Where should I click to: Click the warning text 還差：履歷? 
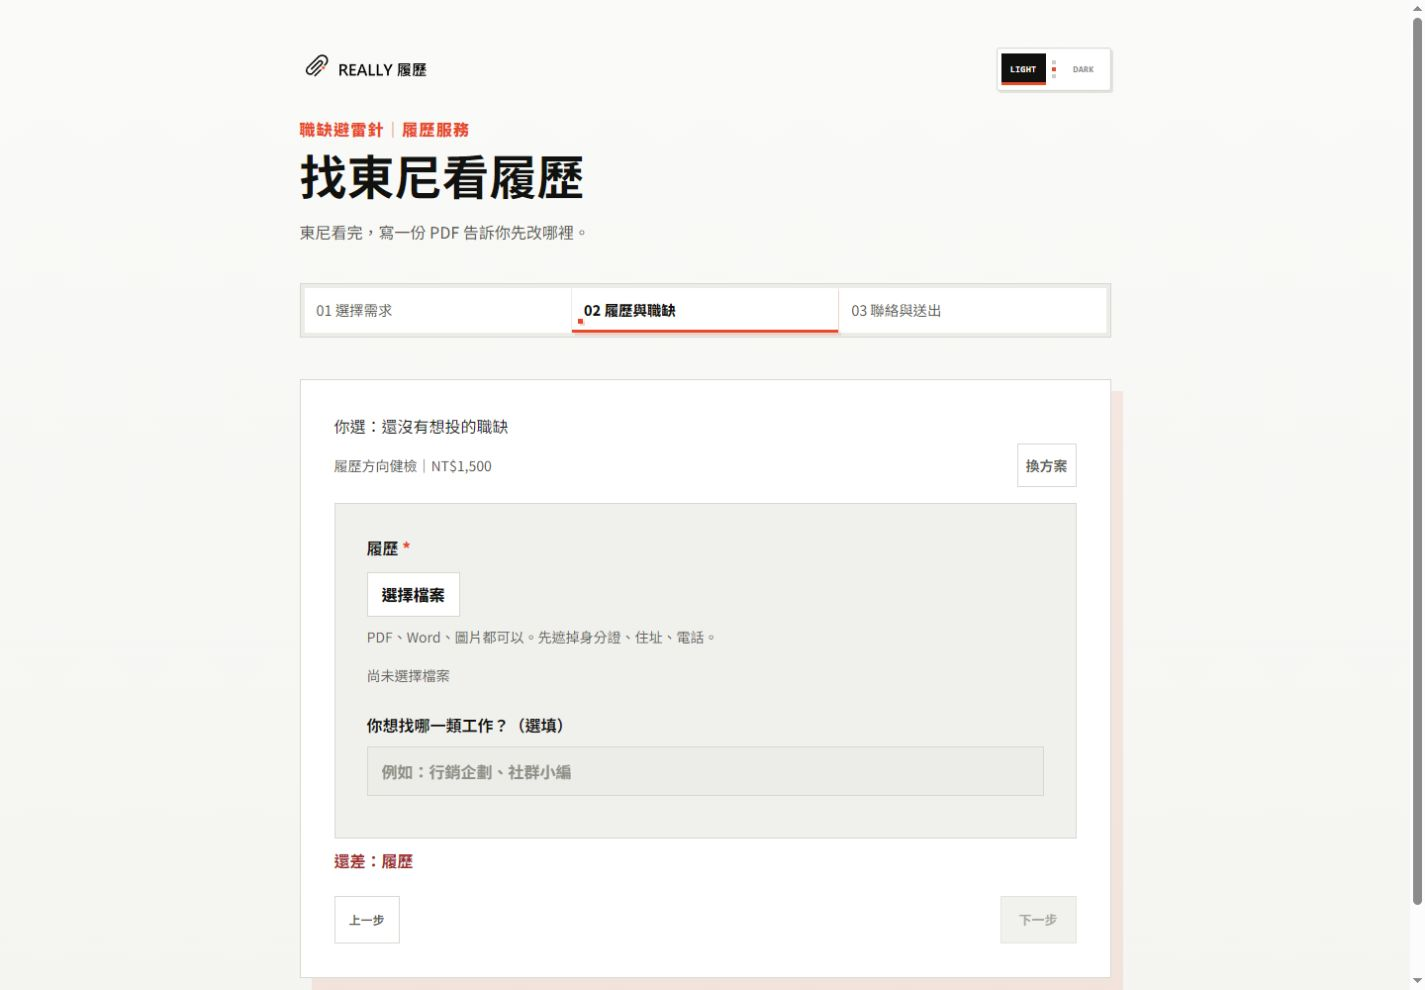click(373, 862)
